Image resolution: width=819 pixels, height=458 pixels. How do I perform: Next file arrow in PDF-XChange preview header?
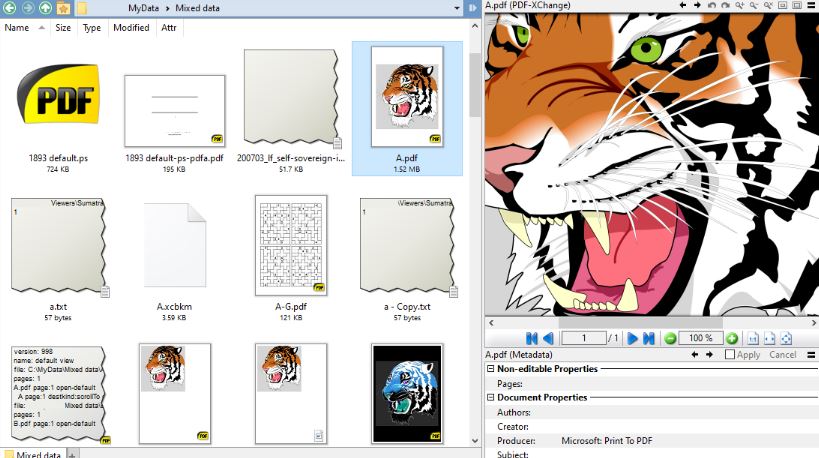(x=697, y=5)
